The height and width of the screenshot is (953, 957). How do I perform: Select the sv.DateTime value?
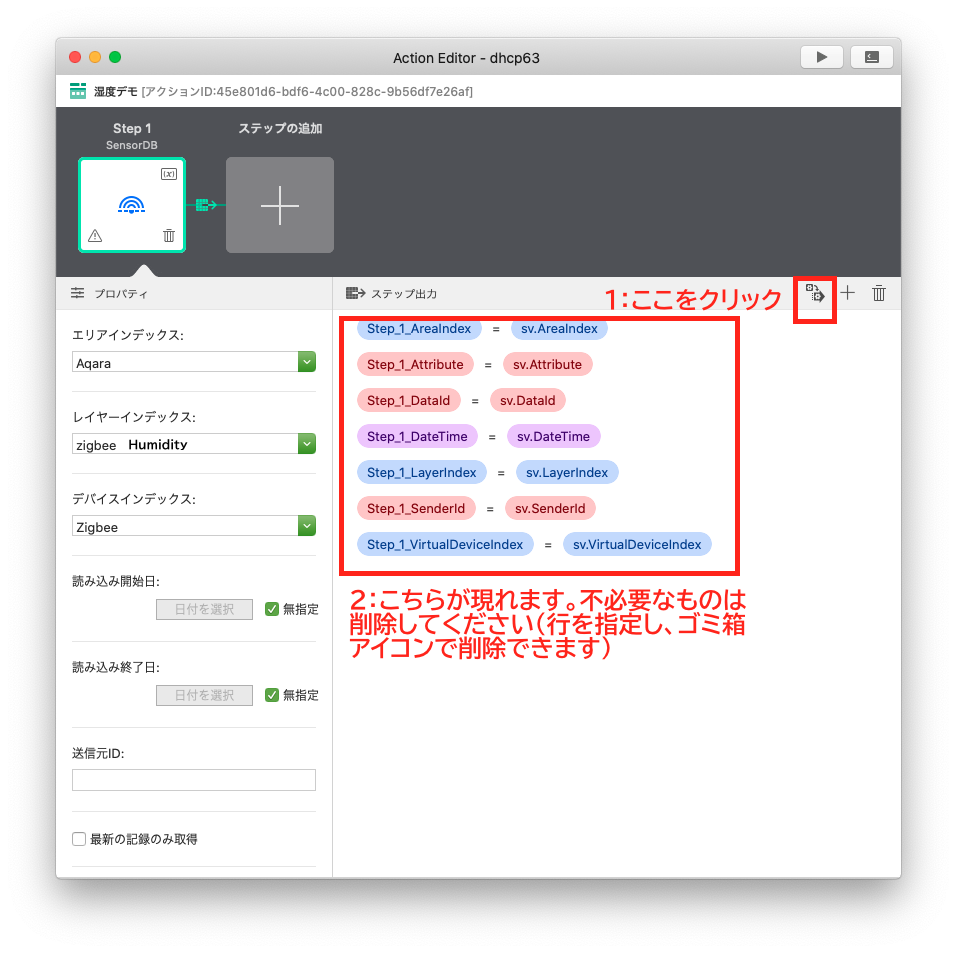tap(554, 437)
